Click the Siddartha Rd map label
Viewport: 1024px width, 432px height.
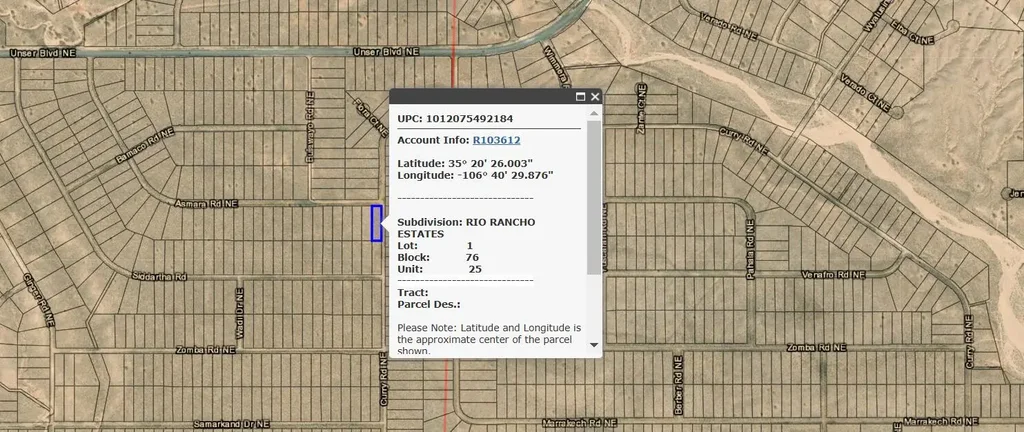click(160, 276)
